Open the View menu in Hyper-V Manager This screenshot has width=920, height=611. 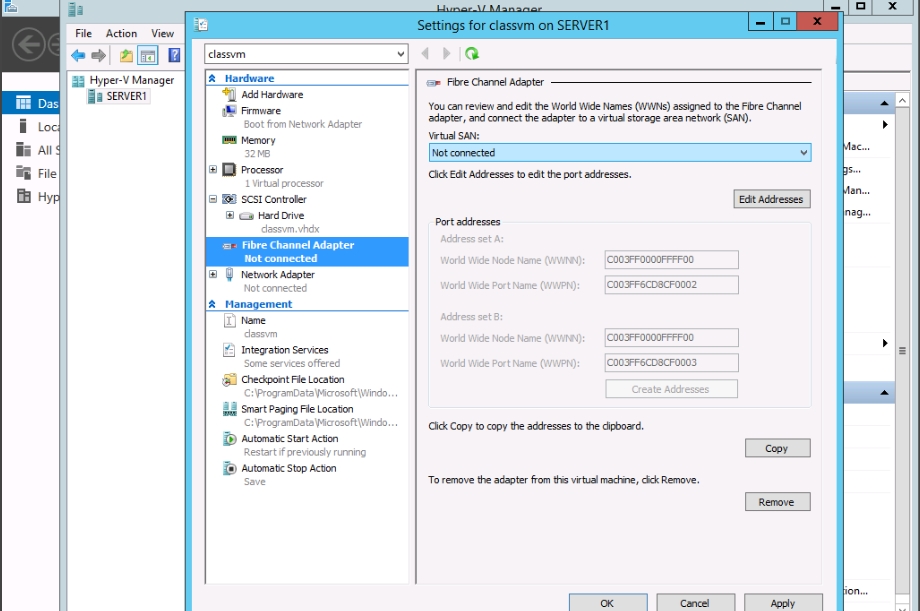(x=163, y=33)
